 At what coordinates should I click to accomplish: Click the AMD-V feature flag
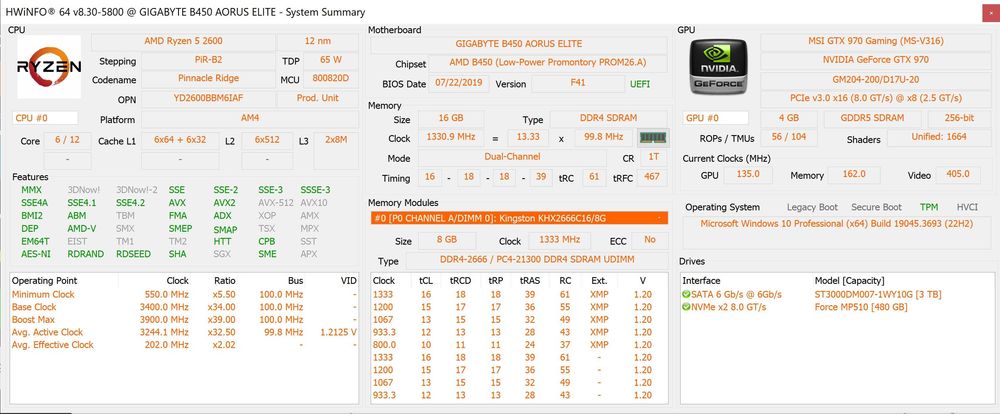[x=82, y=228]
